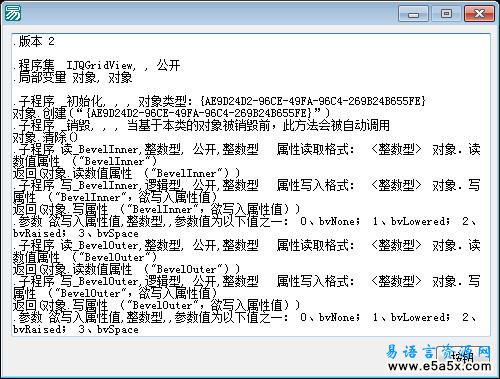Image resolution: width=500 pixels, height=379 pixels.
Task: Minimize the window
Action: click(x=414, y=14)
